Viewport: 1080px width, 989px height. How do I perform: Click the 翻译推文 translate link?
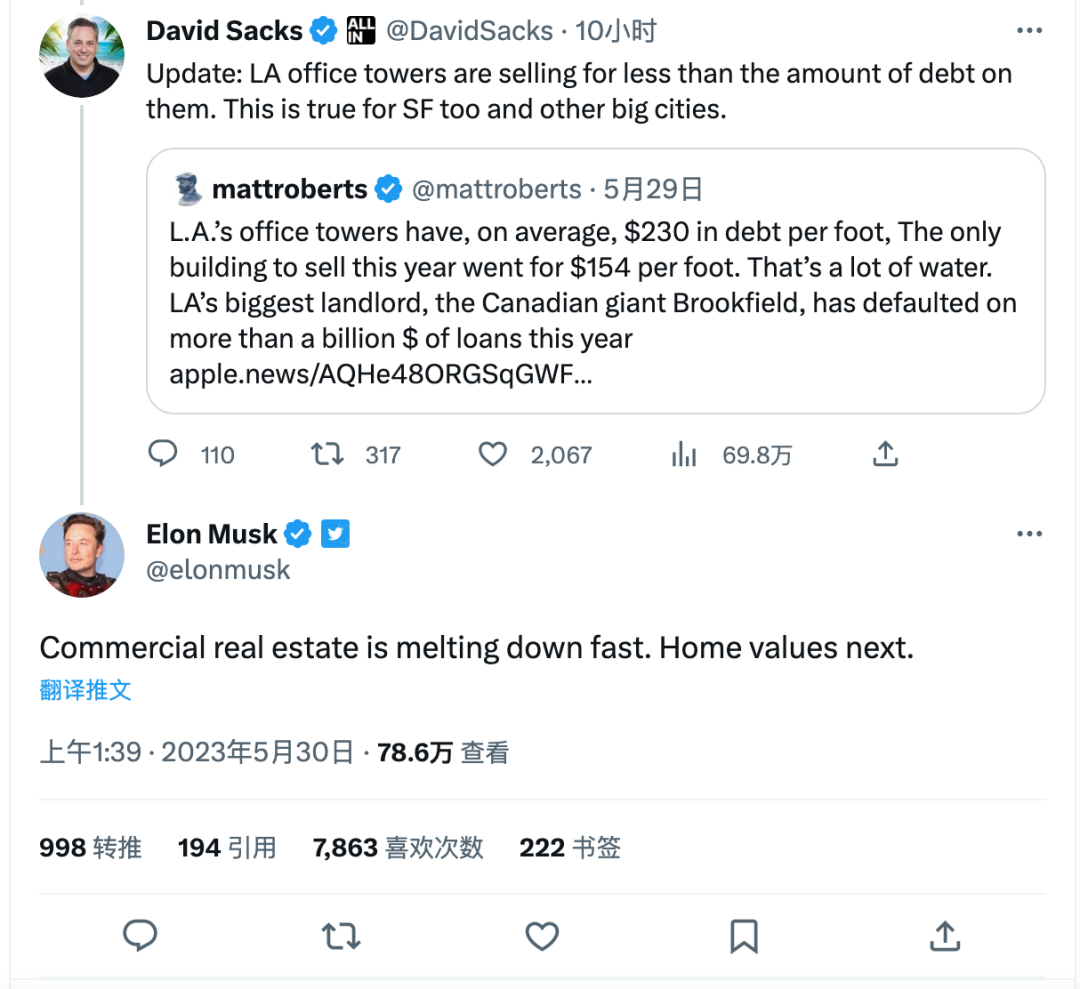point(86,690)
